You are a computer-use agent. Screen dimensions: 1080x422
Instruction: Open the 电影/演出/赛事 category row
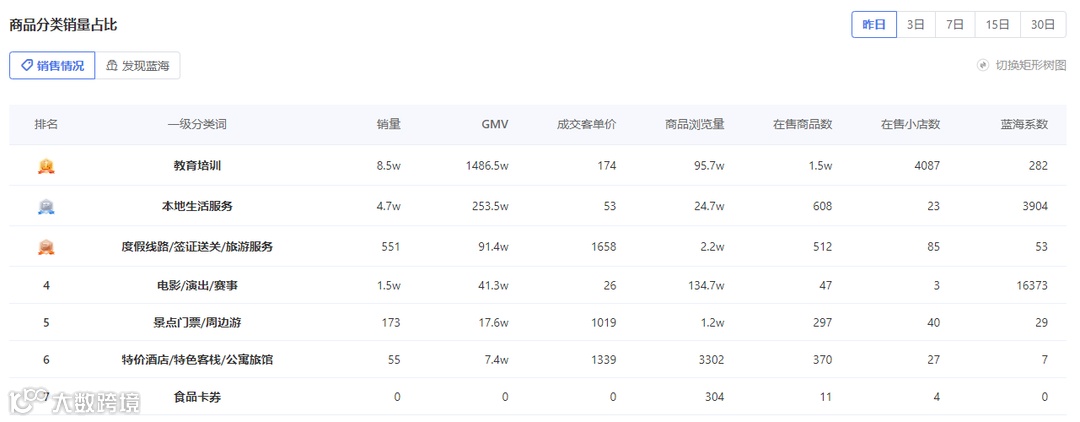point(537,285)
